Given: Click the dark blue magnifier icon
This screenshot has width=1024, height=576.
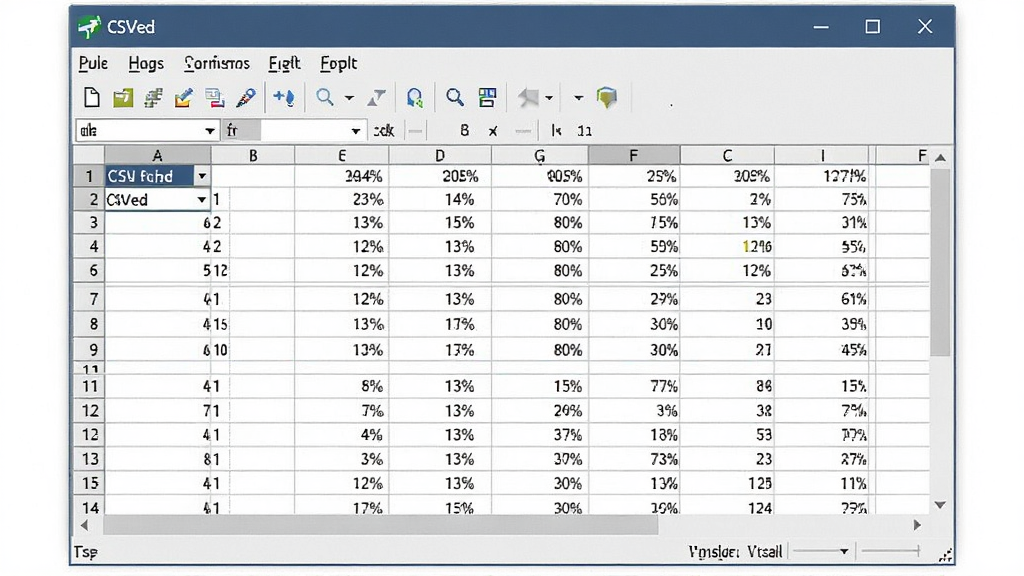Looking at the screenshot, I should [x=455, y=98].
